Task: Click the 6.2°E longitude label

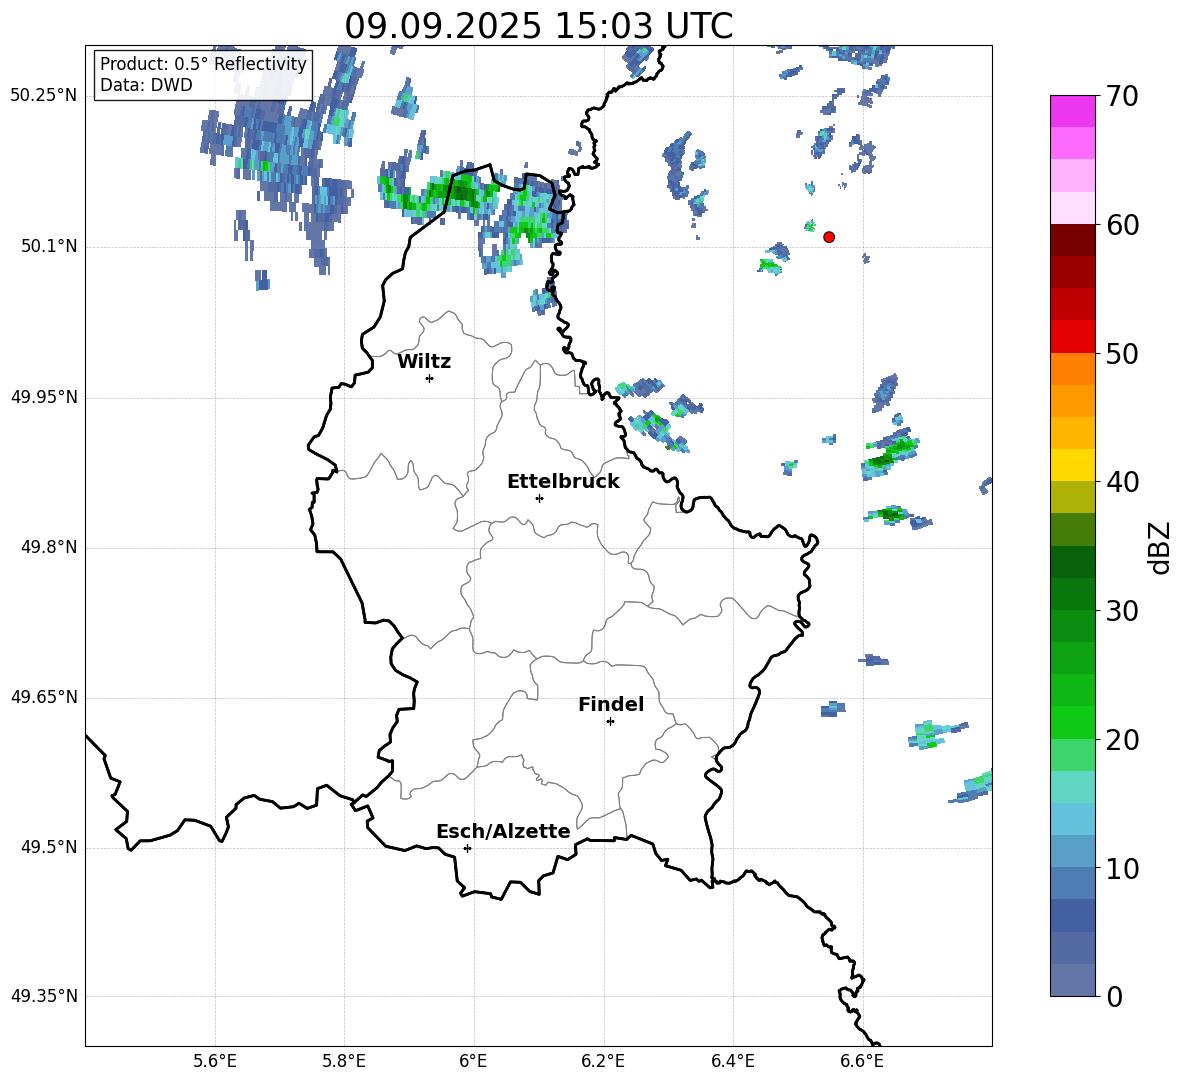Action: pos(603,1061)
